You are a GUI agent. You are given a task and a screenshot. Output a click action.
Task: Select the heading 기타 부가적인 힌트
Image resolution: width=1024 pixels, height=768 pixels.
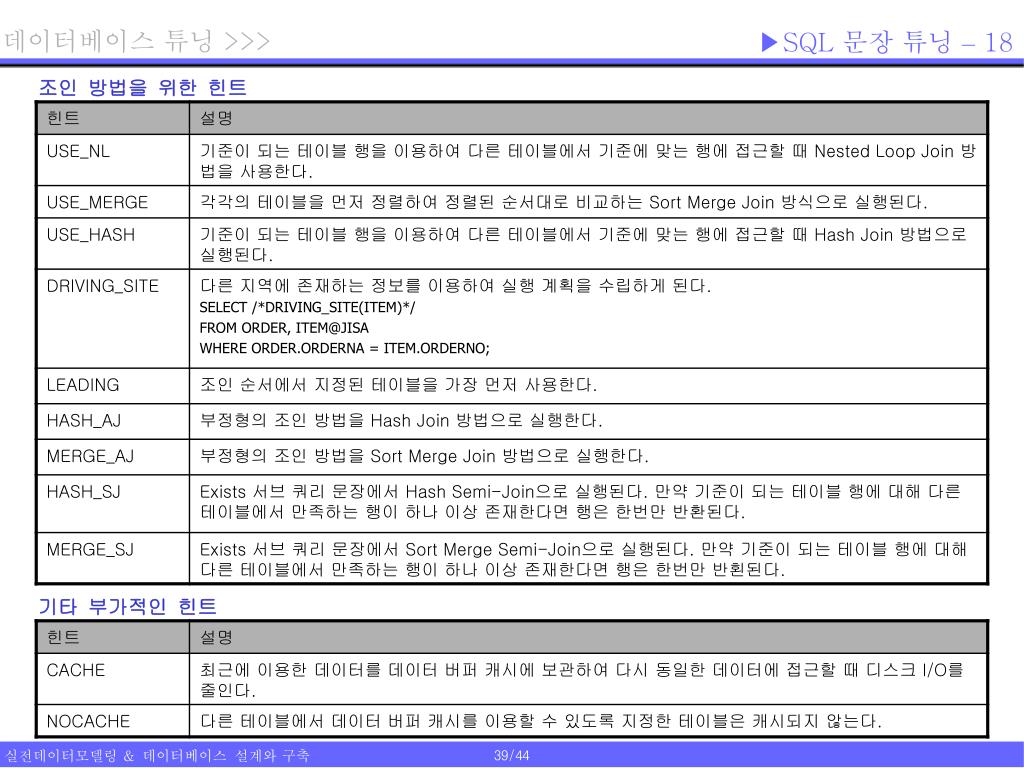tap(127, 606)
